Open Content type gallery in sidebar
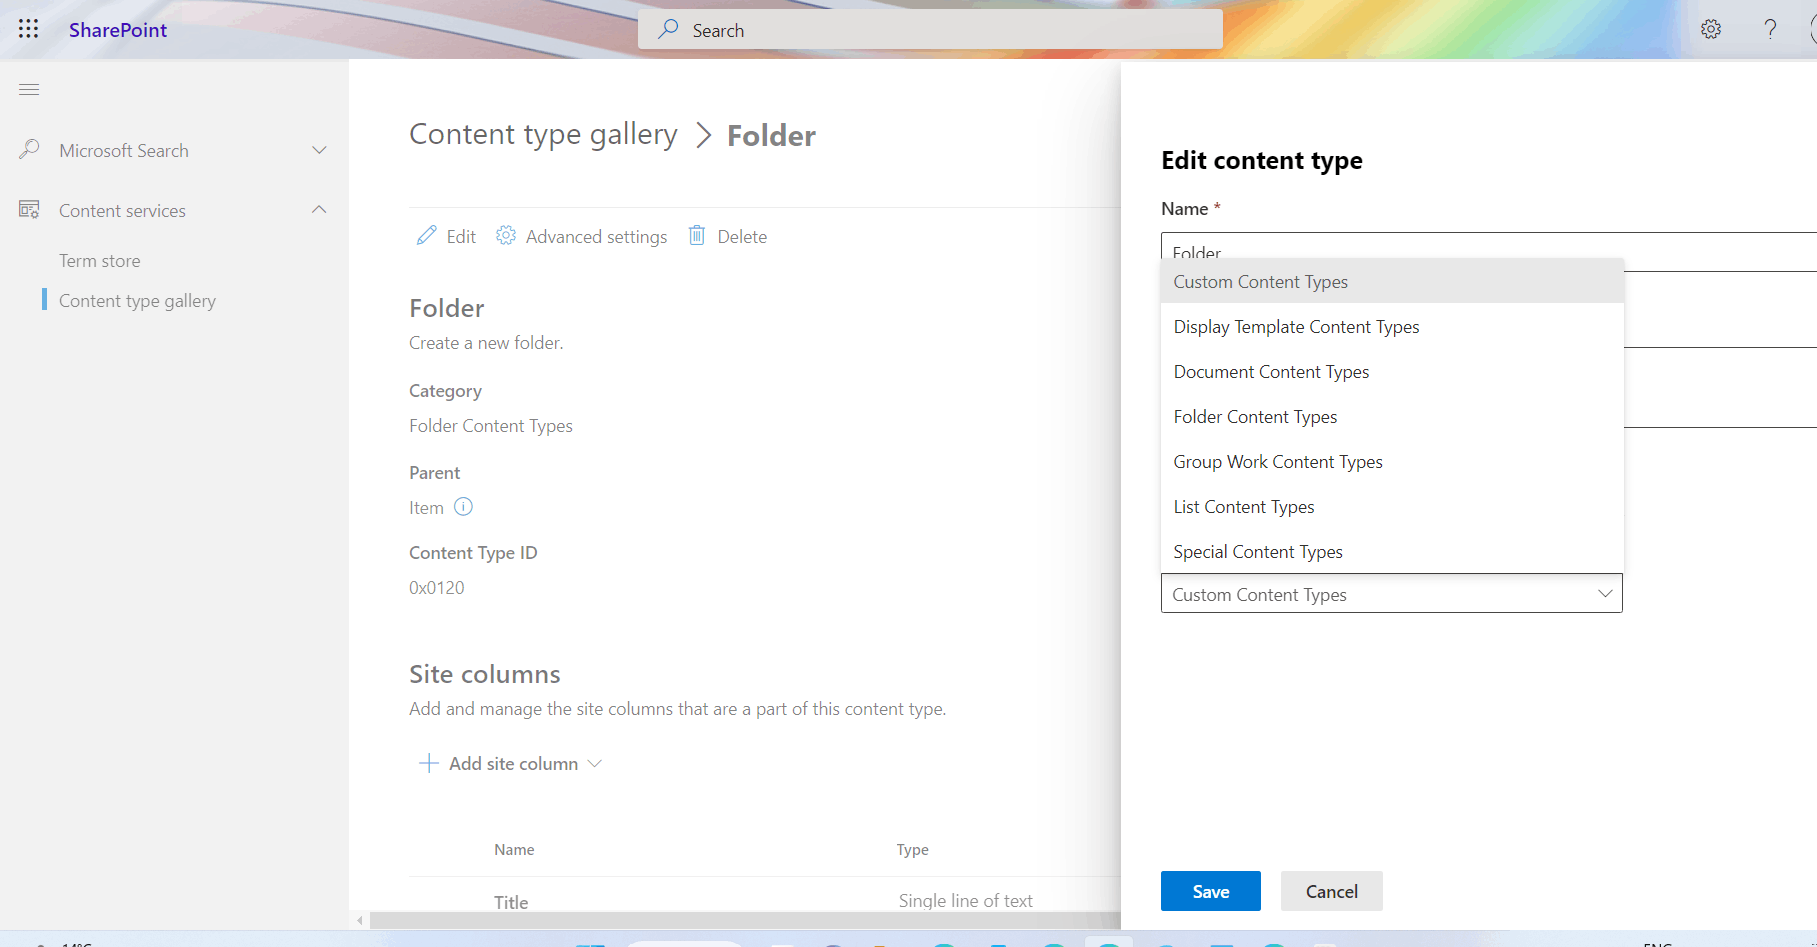Image resolution: width=1817 pixels, height=947 pixels. [137, 301]
